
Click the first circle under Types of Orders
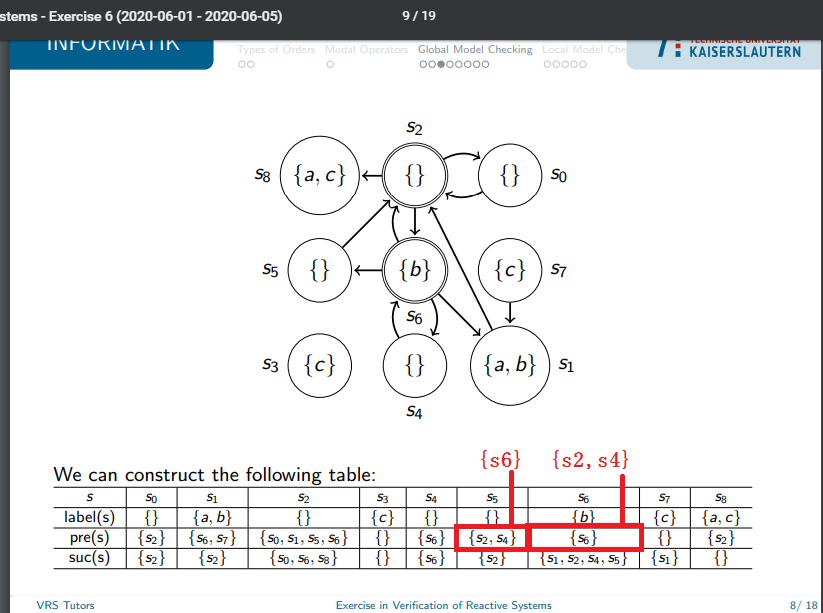point(241,64)
